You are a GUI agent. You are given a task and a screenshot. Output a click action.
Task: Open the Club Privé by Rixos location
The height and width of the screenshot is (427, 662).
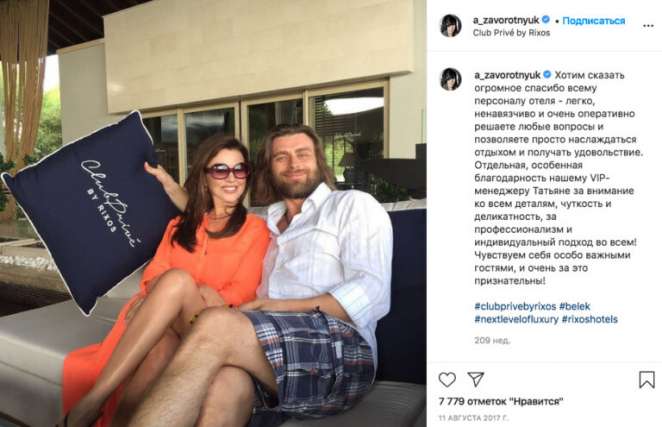click(511, 33)
